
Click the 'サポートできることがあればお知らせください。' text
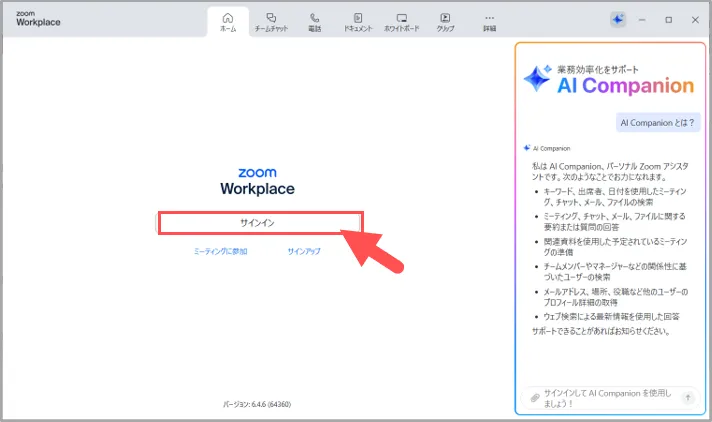pyautogui.click(x=601, y=331)
